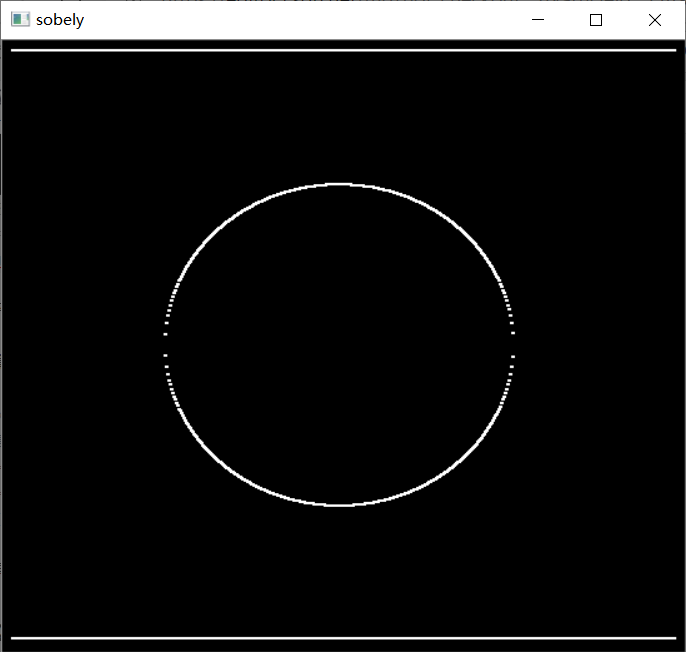This screenshot has width=686, height=652.
Task: Click the sobely title text
Action: point(60,20)
